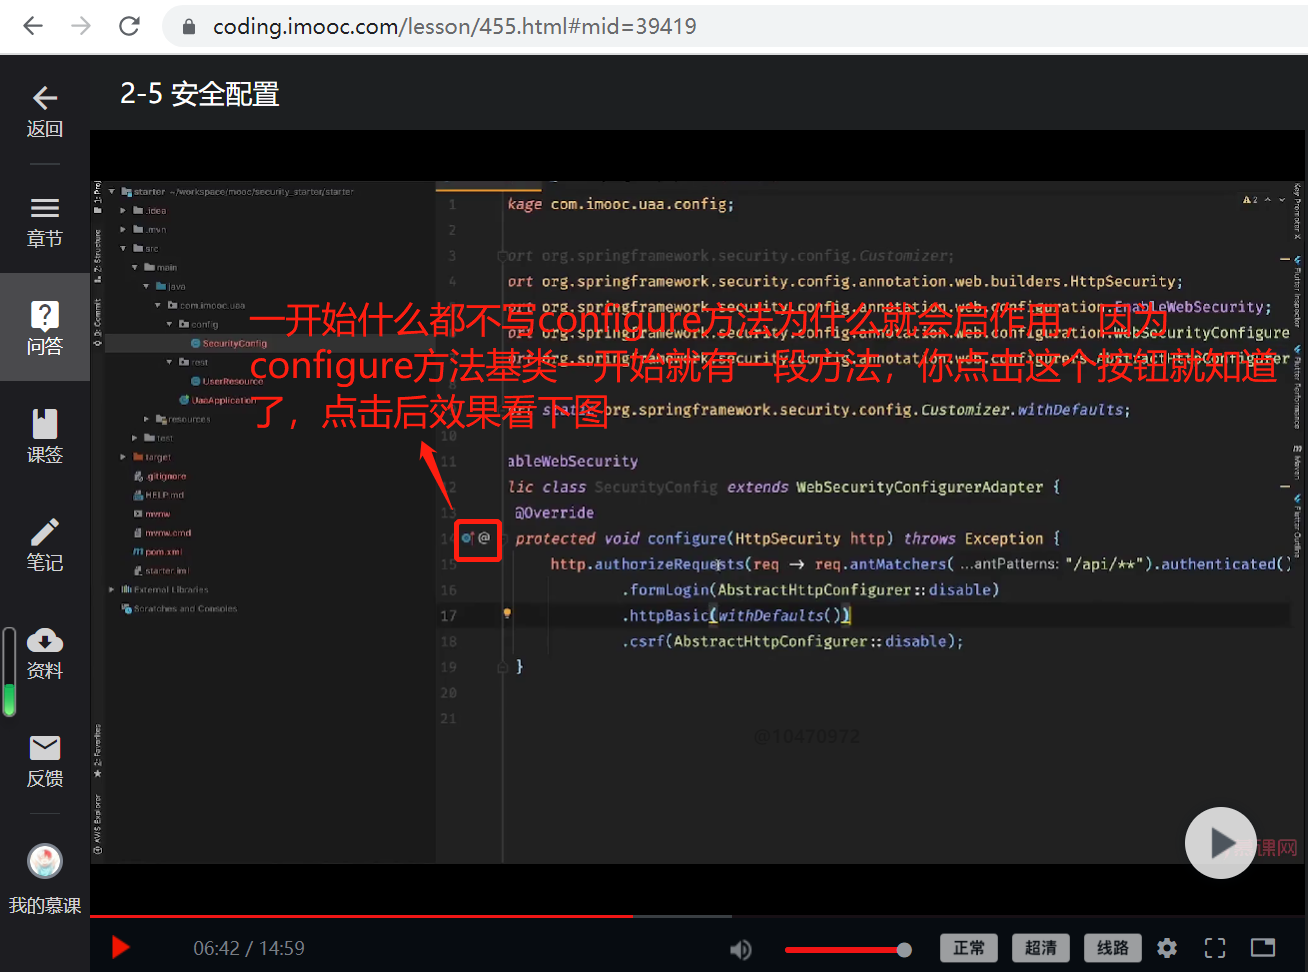This screenshot has height=972, width=1308.
Task: Open the 反馈 feedback form
Action: point(45,761)
